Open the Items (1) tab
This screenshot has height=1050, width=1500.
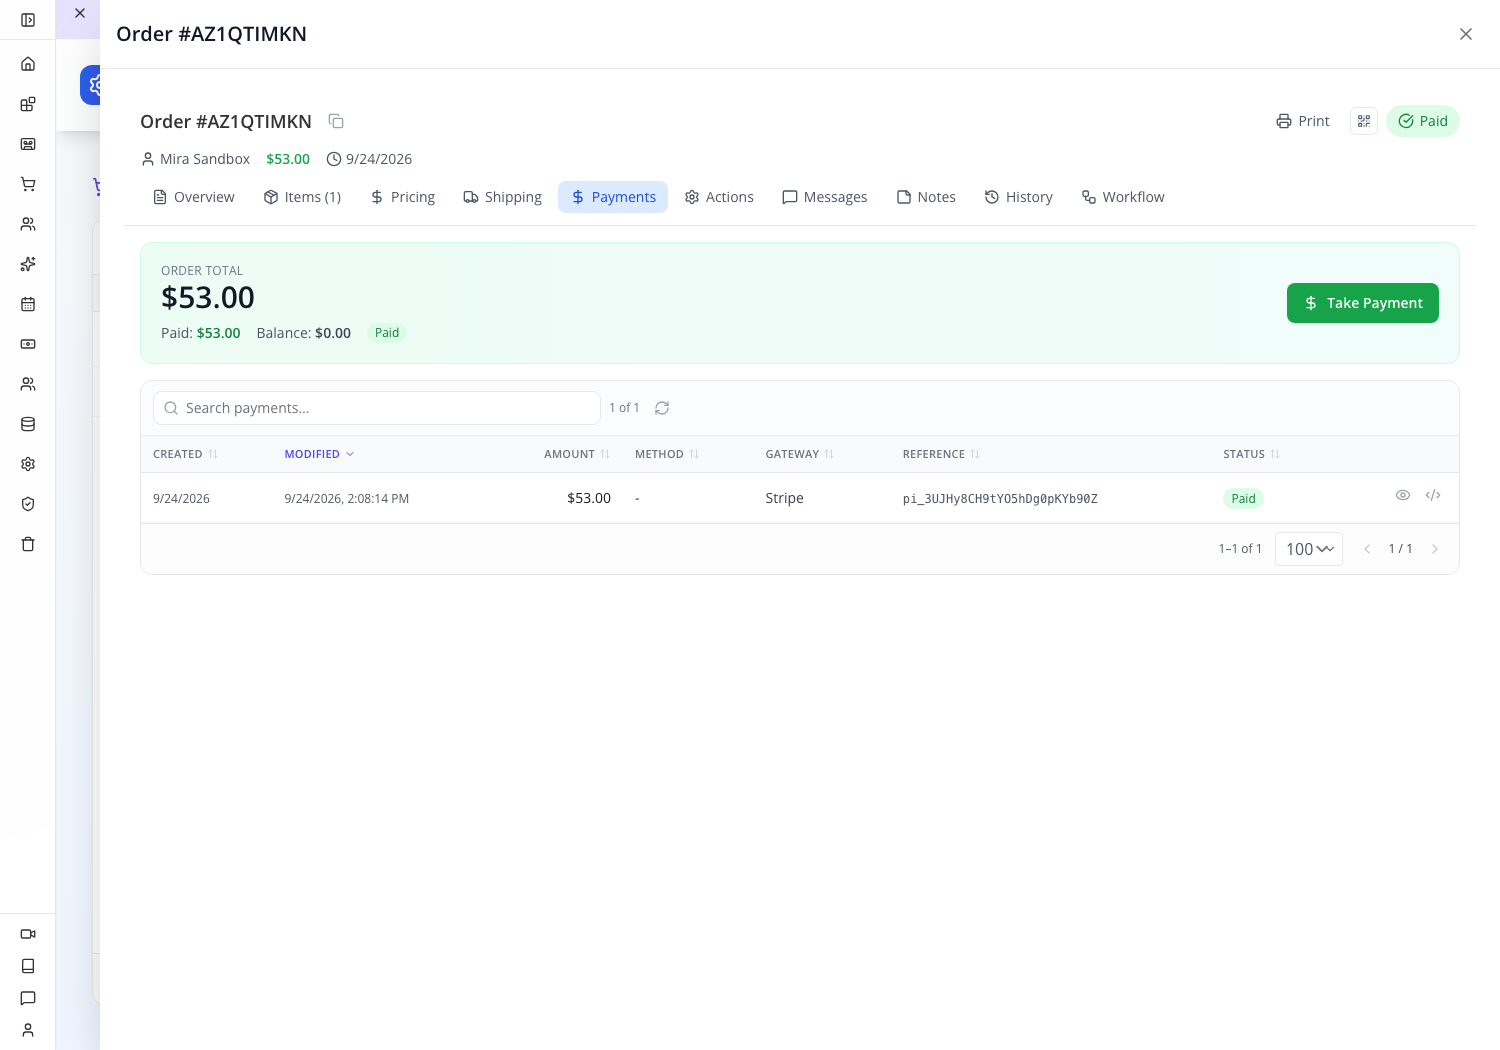(x=302, y=197)
